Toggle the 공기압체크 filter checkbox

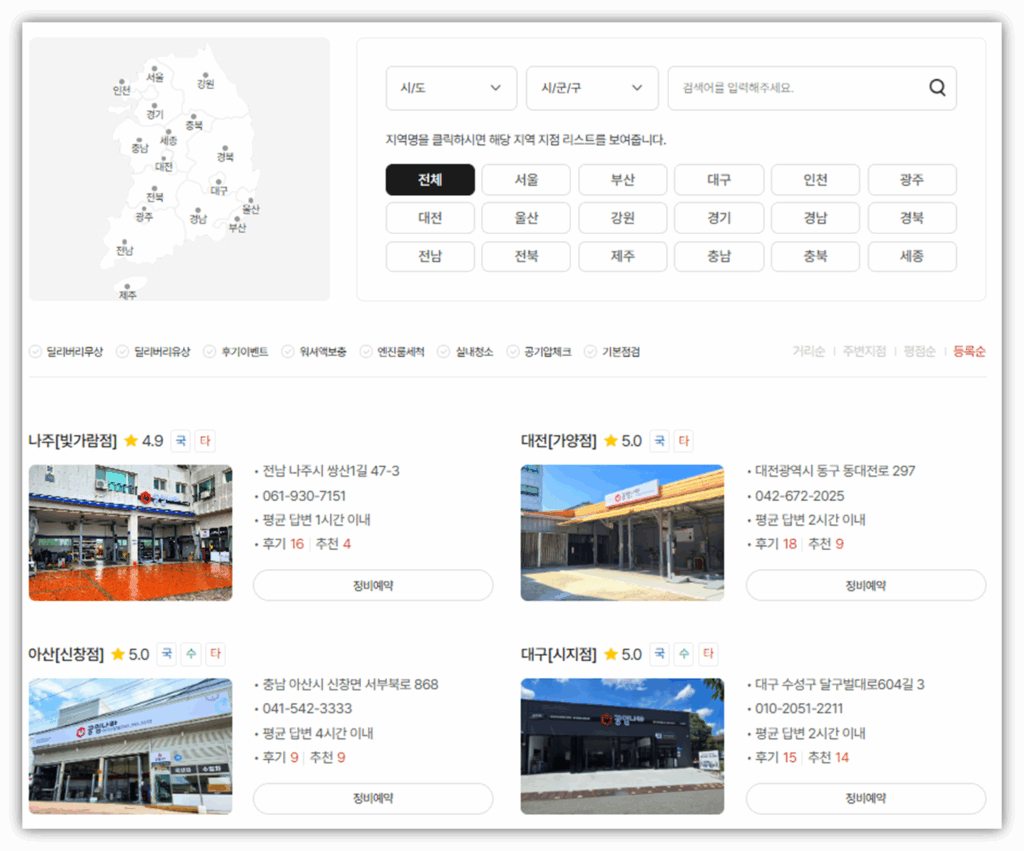tap(513, 352)
